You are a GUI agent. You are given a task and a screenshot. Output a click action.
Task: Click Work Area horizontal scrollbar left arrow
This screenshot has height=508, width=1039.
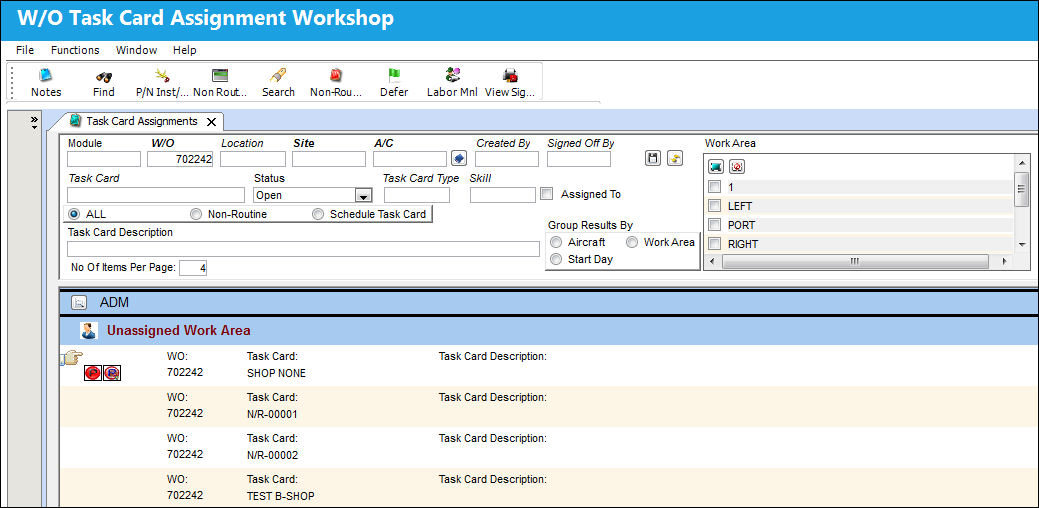pyautogui.click(x=712, y=262)
